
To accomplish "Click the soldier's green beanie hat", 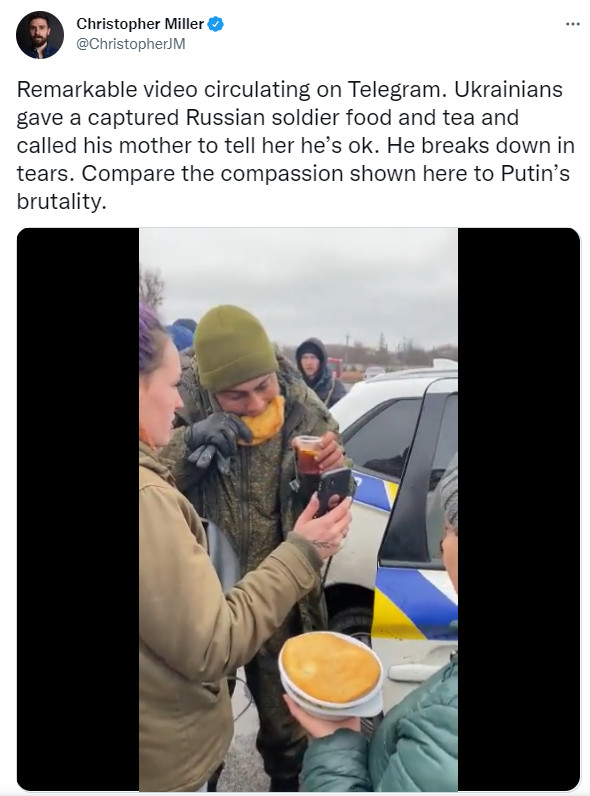I will tap(234, 347).
